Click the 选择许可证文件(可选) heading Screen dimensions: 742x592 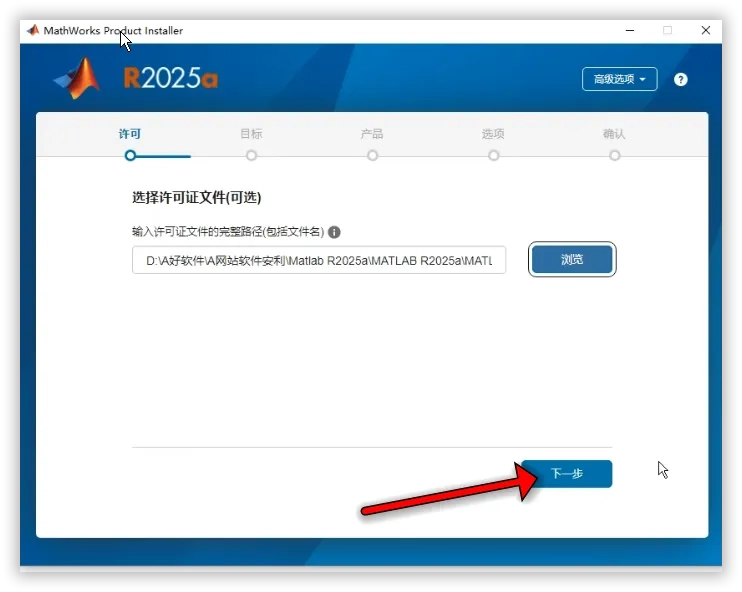pos(196,197)
